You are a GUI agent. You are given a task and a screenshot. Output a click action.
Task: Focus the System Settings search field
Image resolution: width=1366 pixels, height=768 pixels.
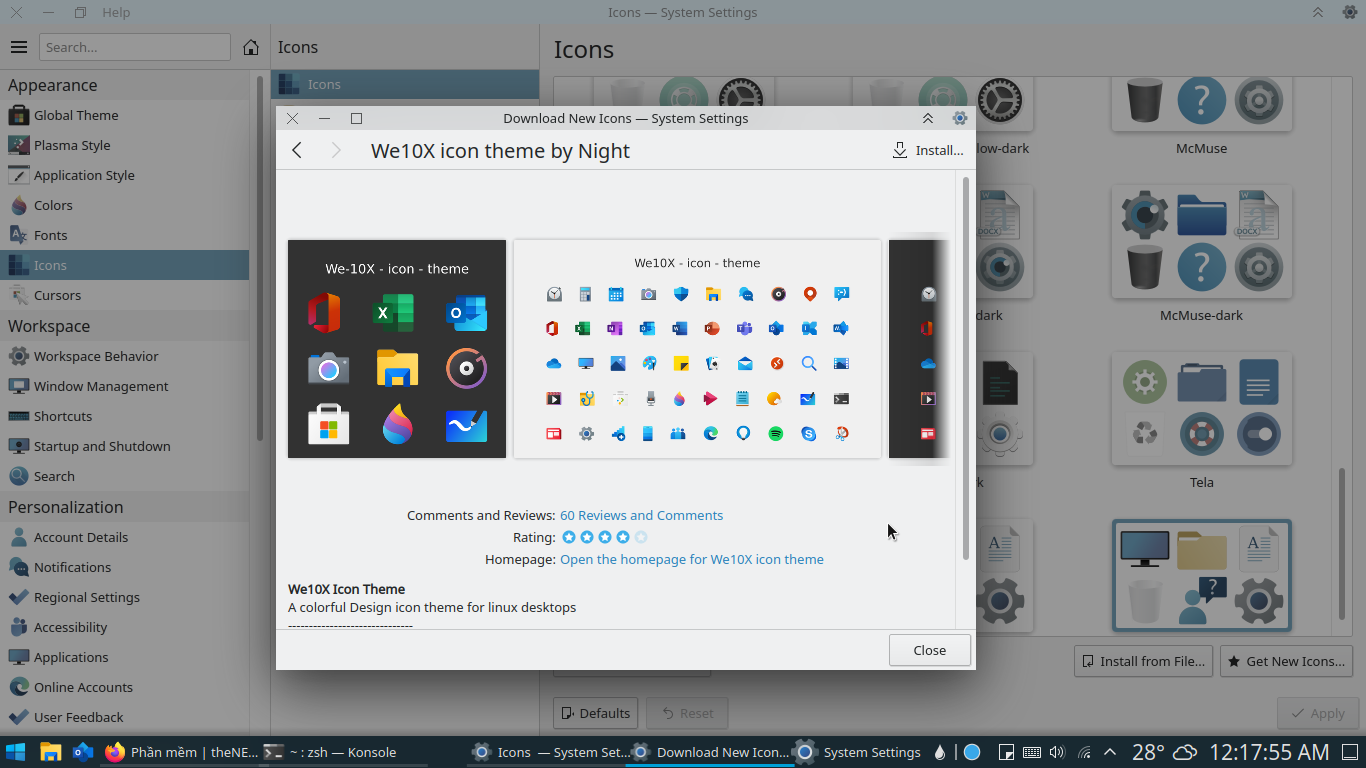[135, 47]
